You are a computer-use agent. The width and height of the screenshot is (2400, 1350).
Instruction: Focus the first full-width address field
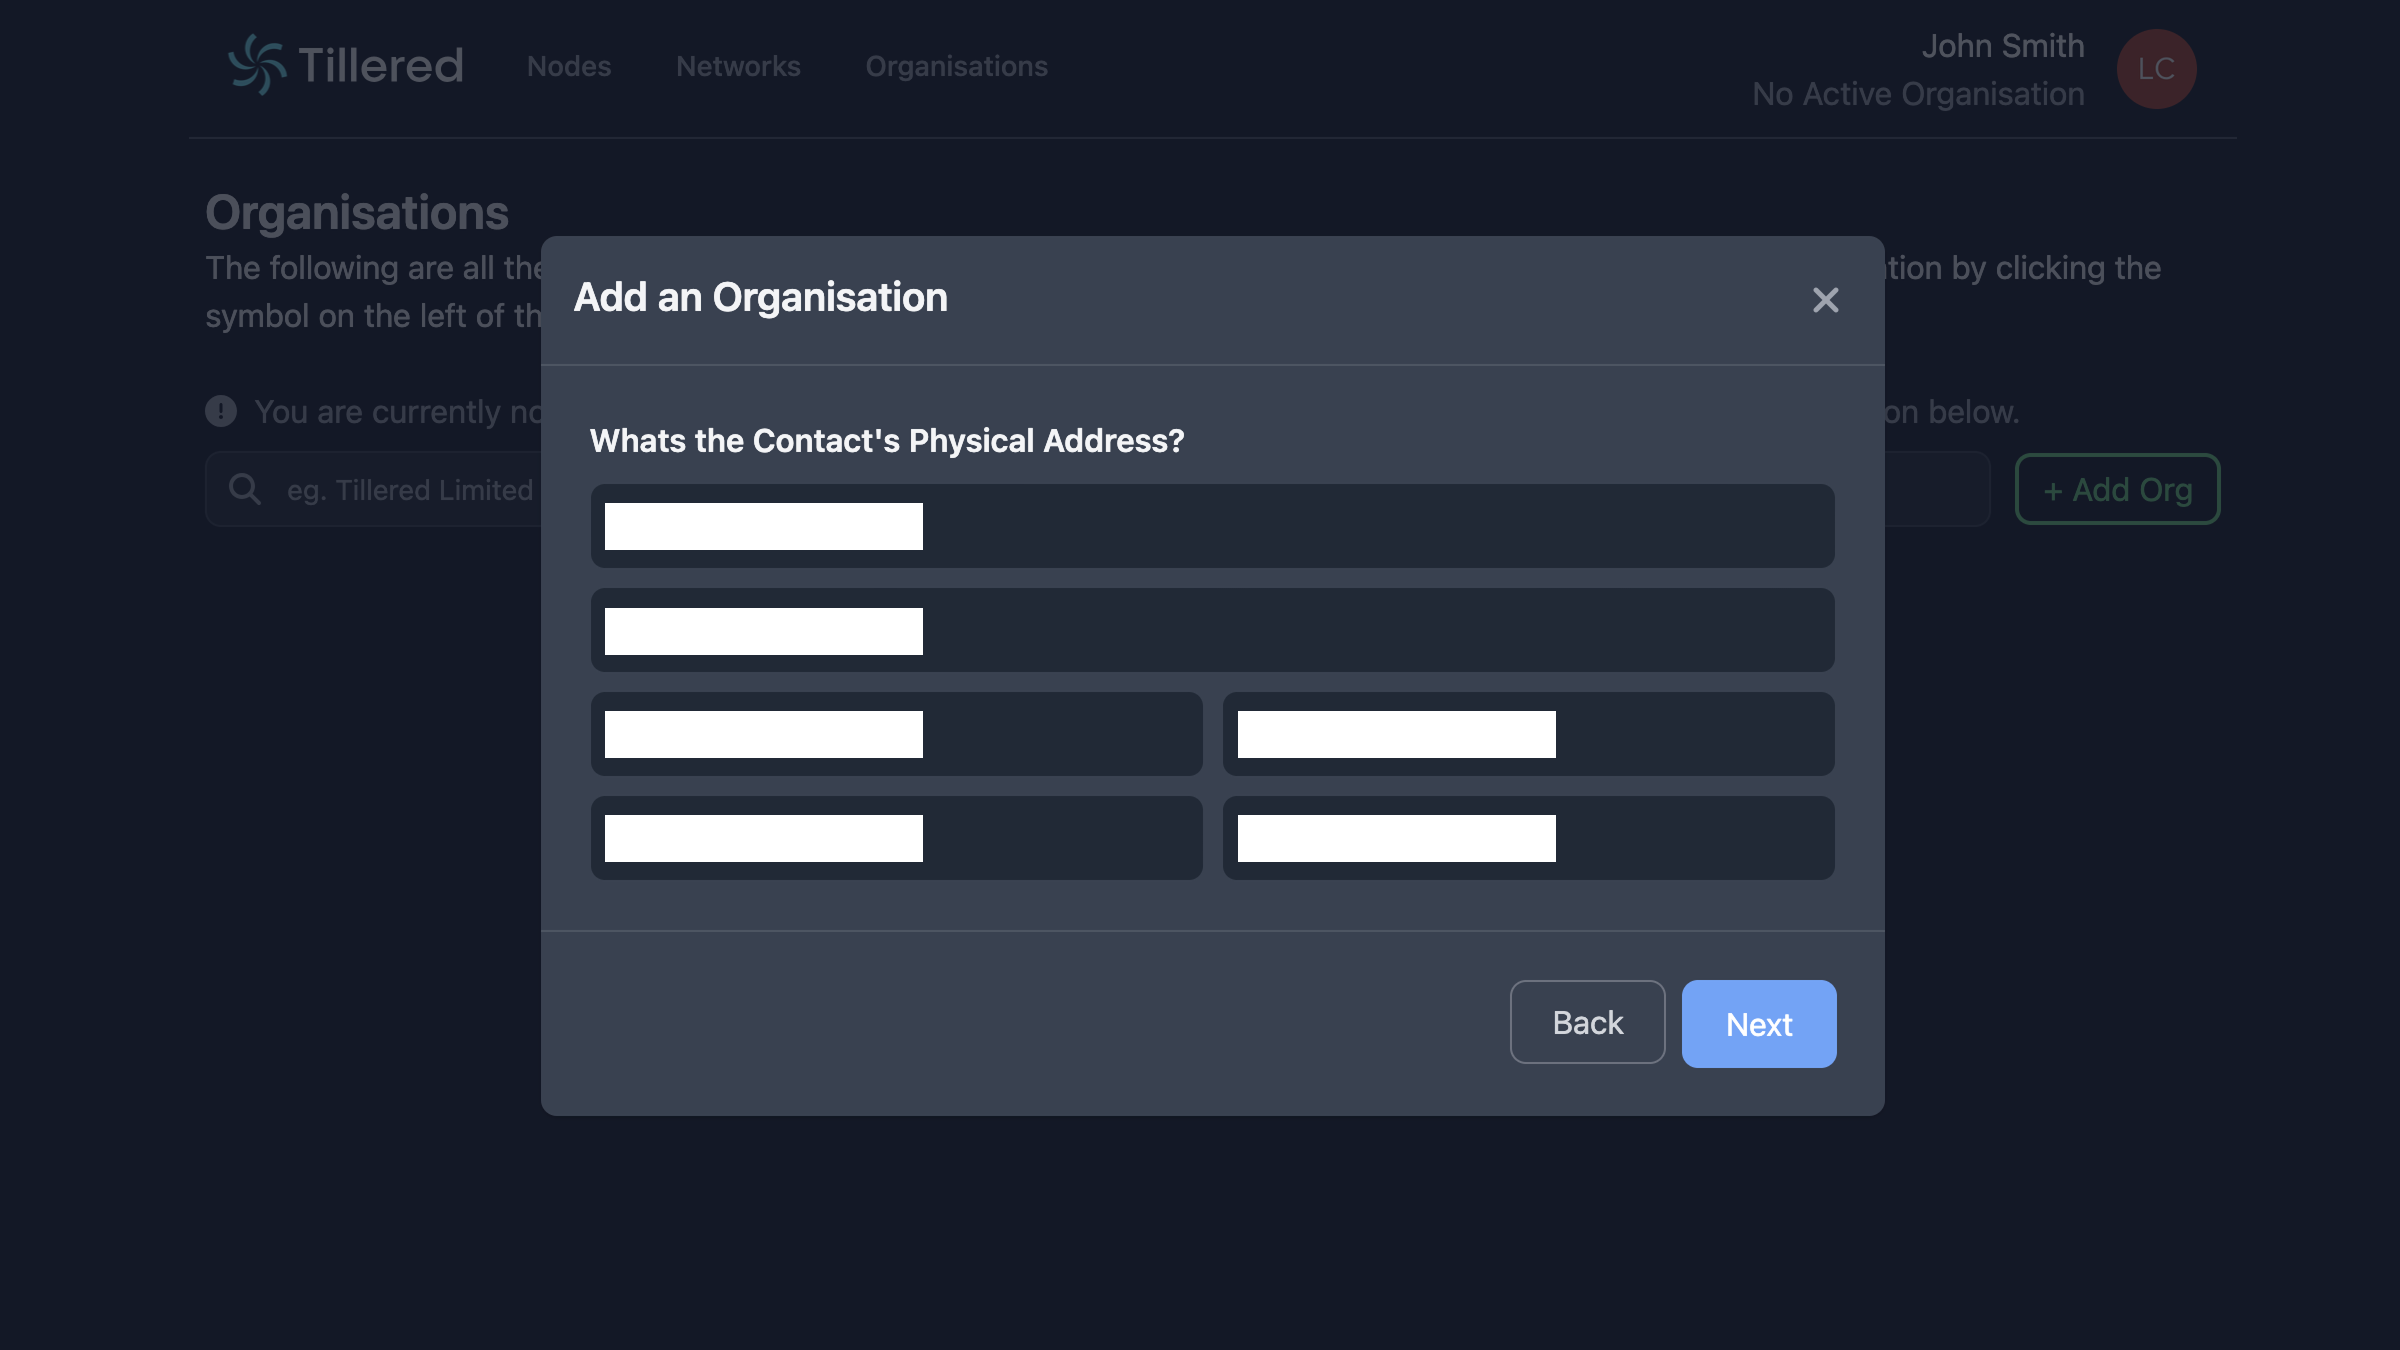click(1212, 526)
